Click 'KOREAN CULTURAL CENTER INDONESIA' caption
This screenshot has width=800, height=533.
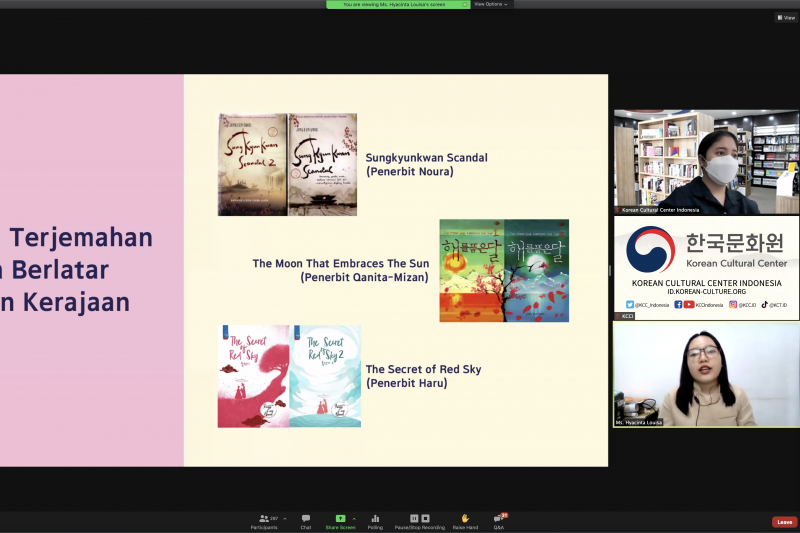click(707, 283)
